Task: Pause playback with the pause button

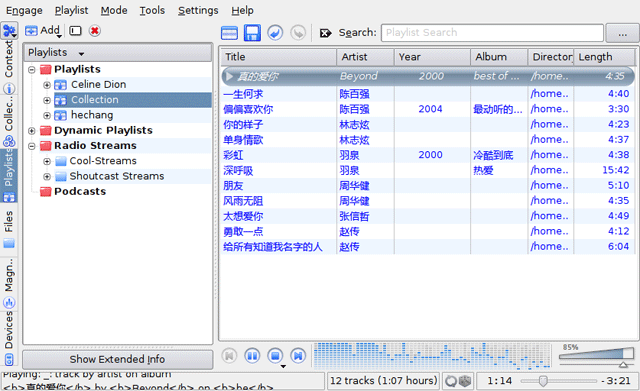Action: (252, 356)
